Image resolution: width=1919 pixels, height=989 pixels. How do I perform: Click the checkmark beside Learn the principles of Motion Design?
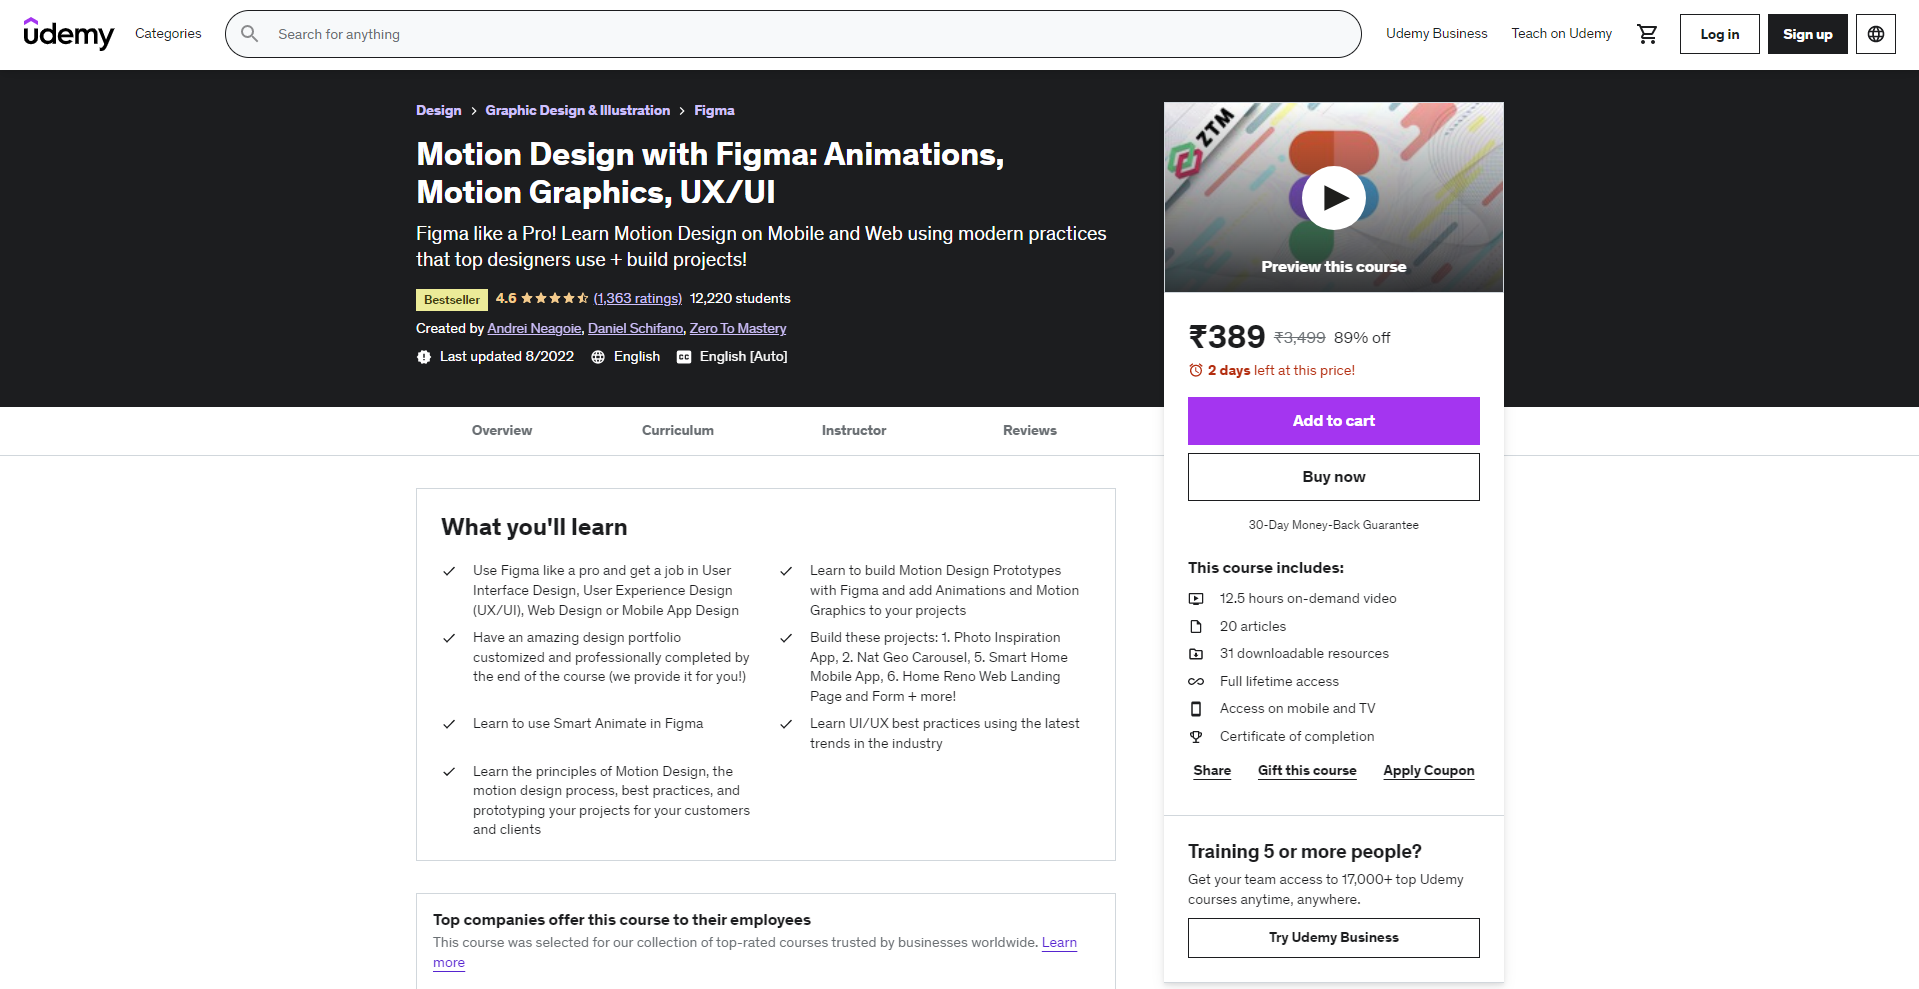pos(450,772)
